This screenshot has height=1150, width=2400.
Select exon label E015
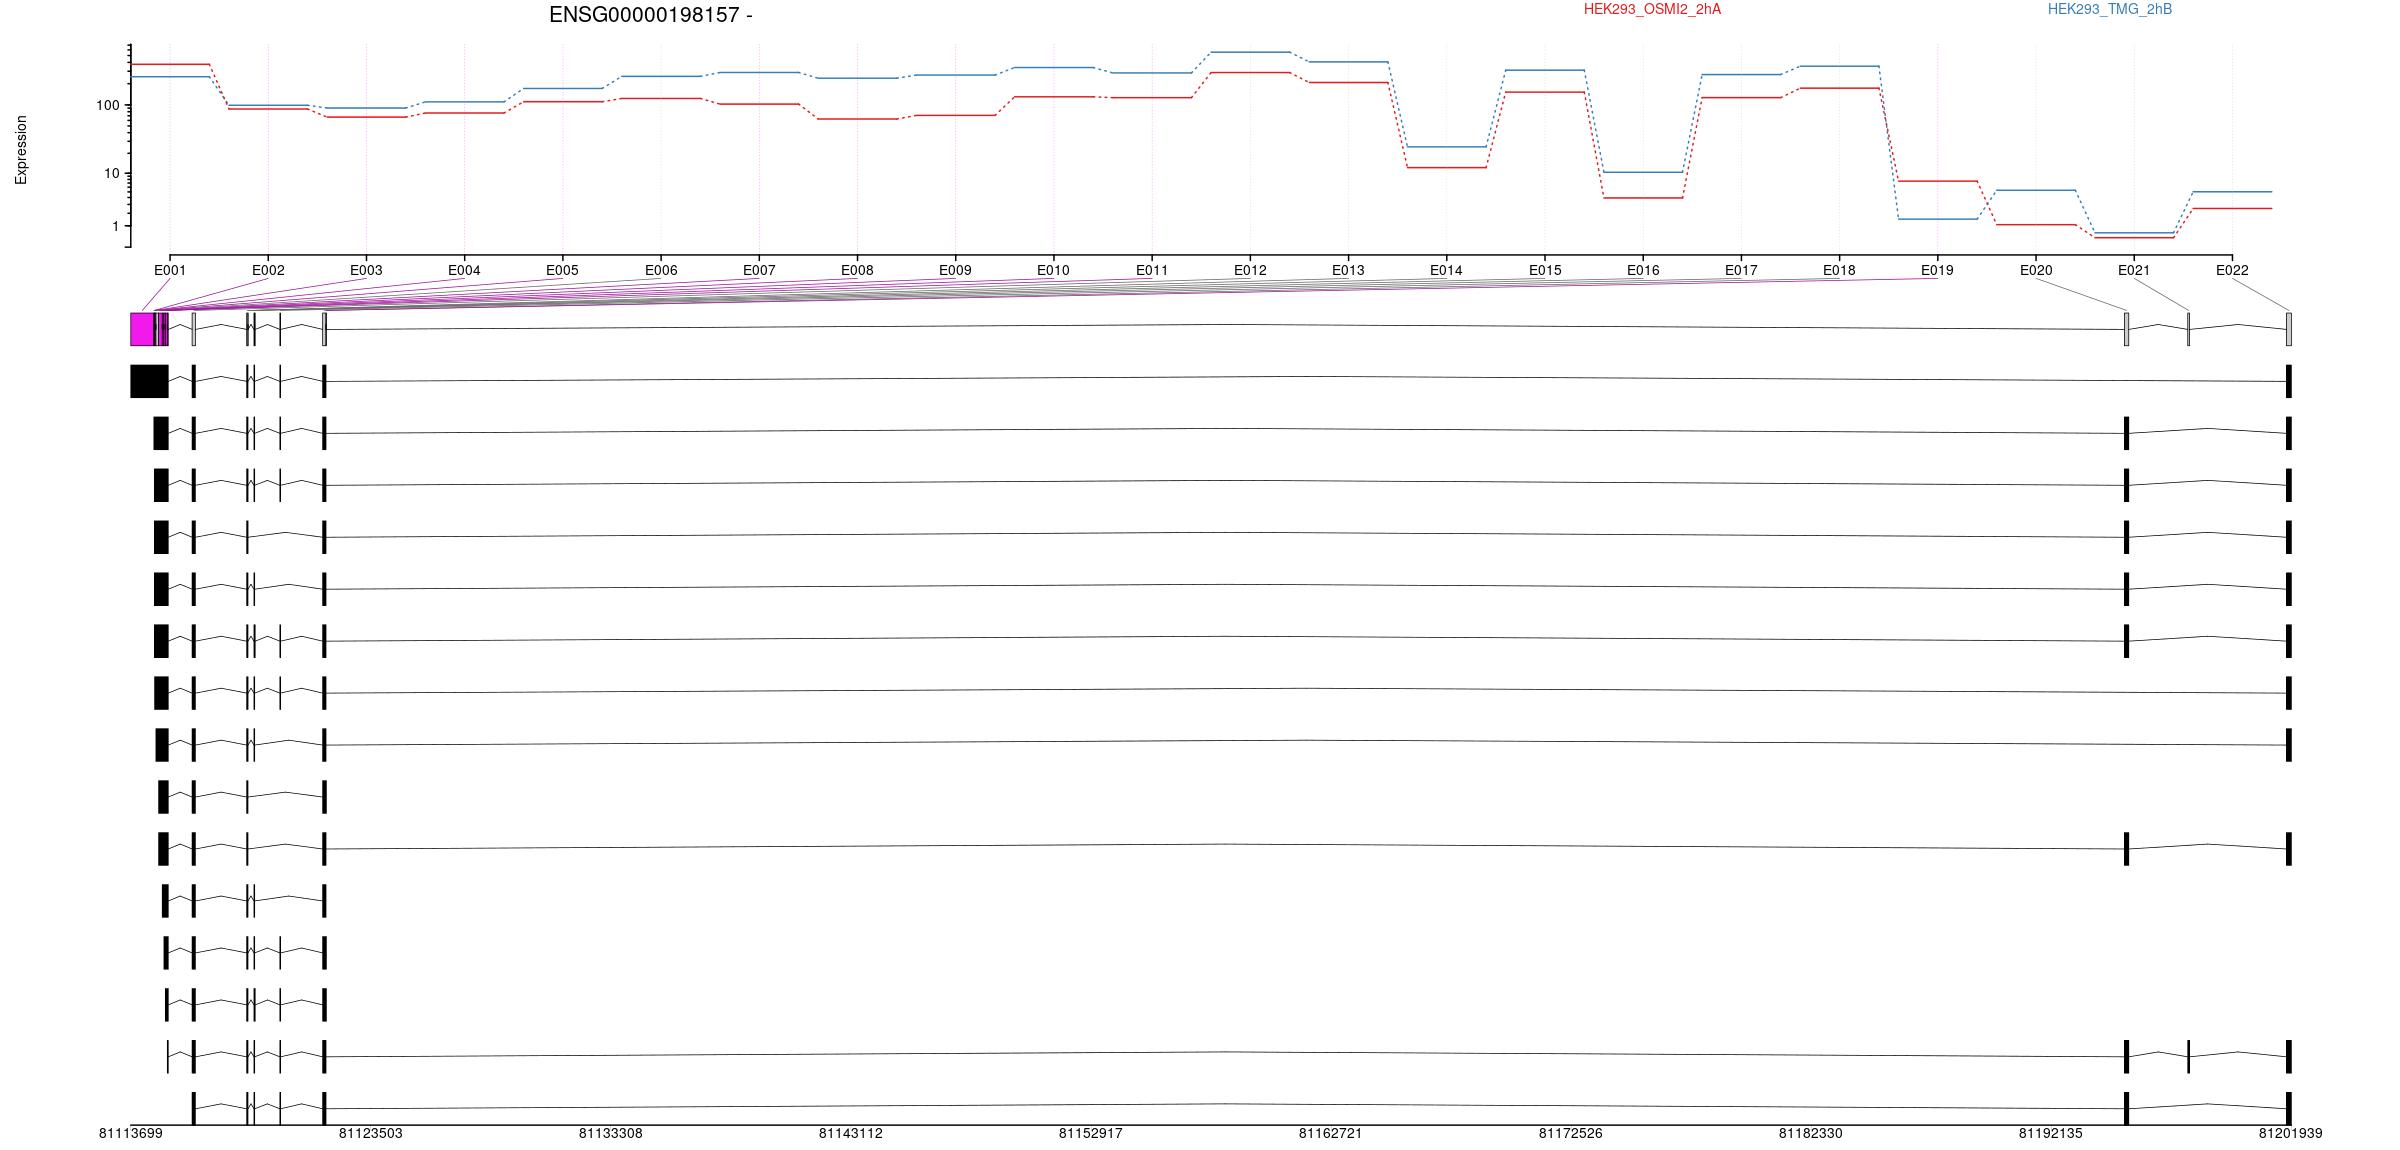point(1545,270)
